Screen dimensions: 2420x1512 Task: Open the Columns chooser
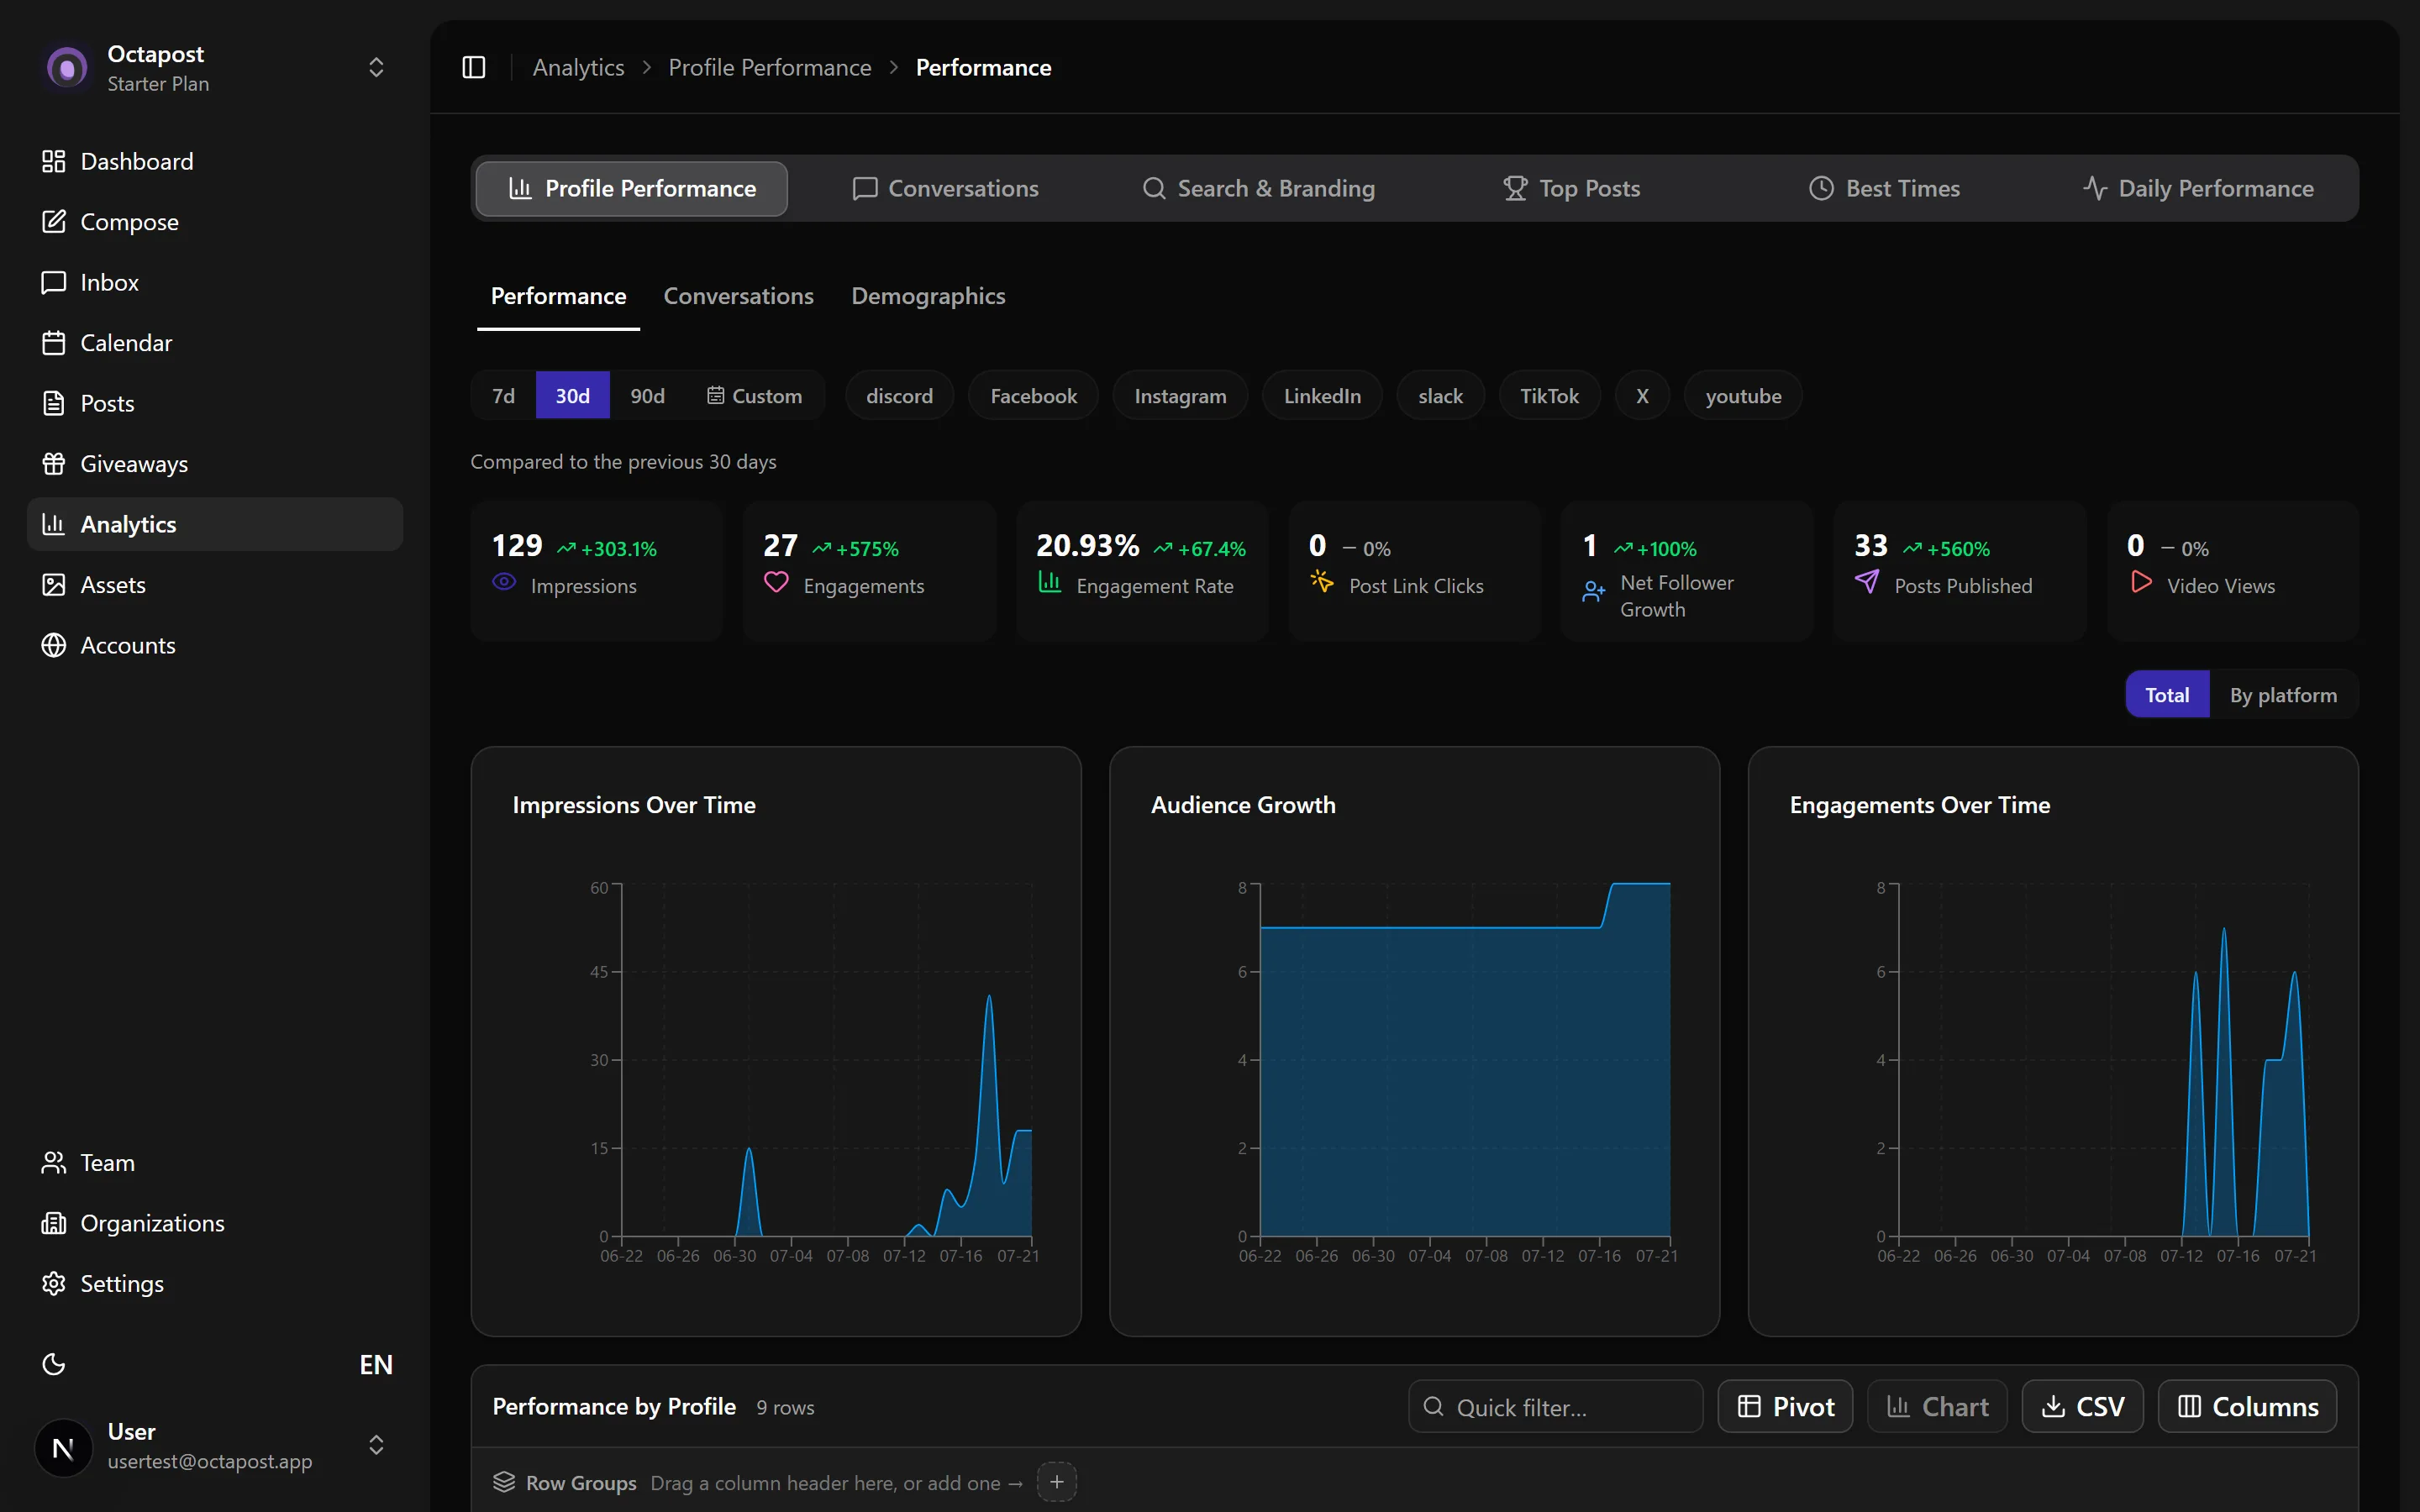(x=2247, y=1406)
